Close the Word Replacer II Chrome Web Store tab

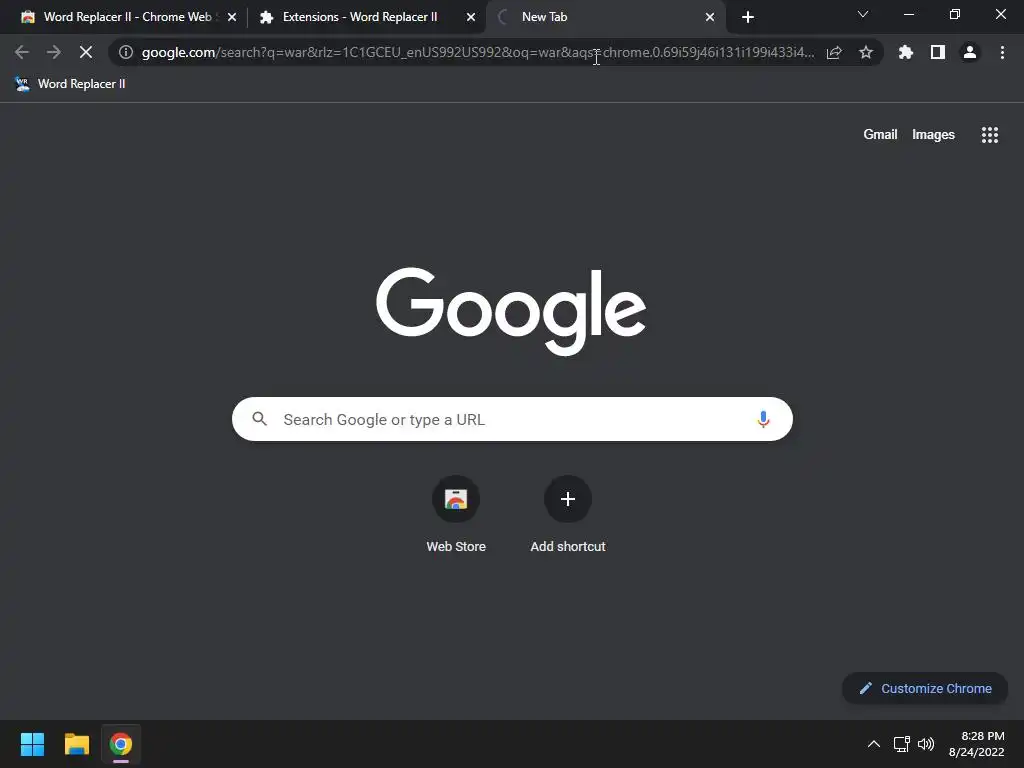coord(232,17)
